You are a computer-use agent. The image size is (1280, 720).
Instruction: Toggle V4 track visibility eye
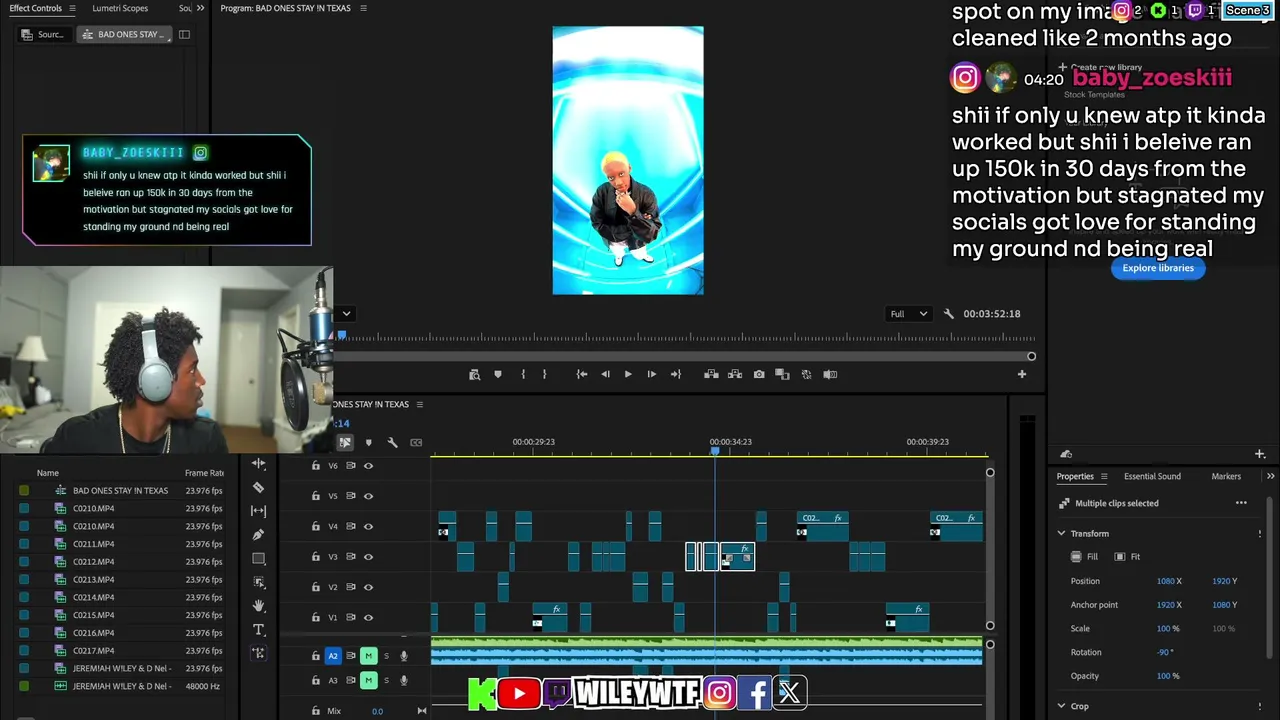tap(368, 526)
